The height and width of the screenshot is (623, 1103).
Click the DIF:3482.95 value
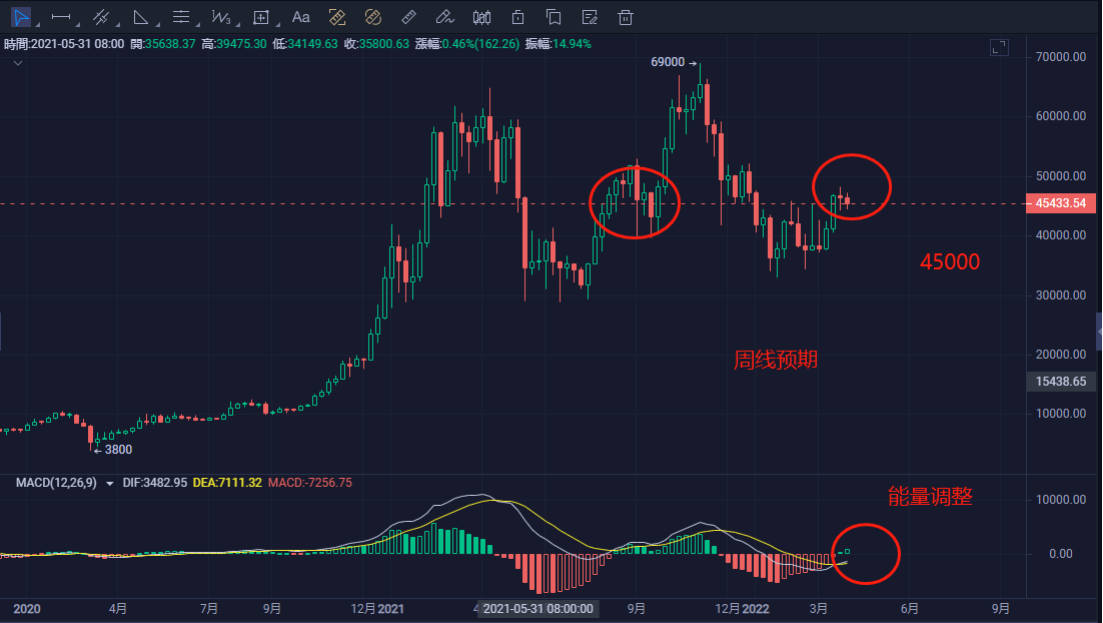pyautogui.click(x=155, y=482)
